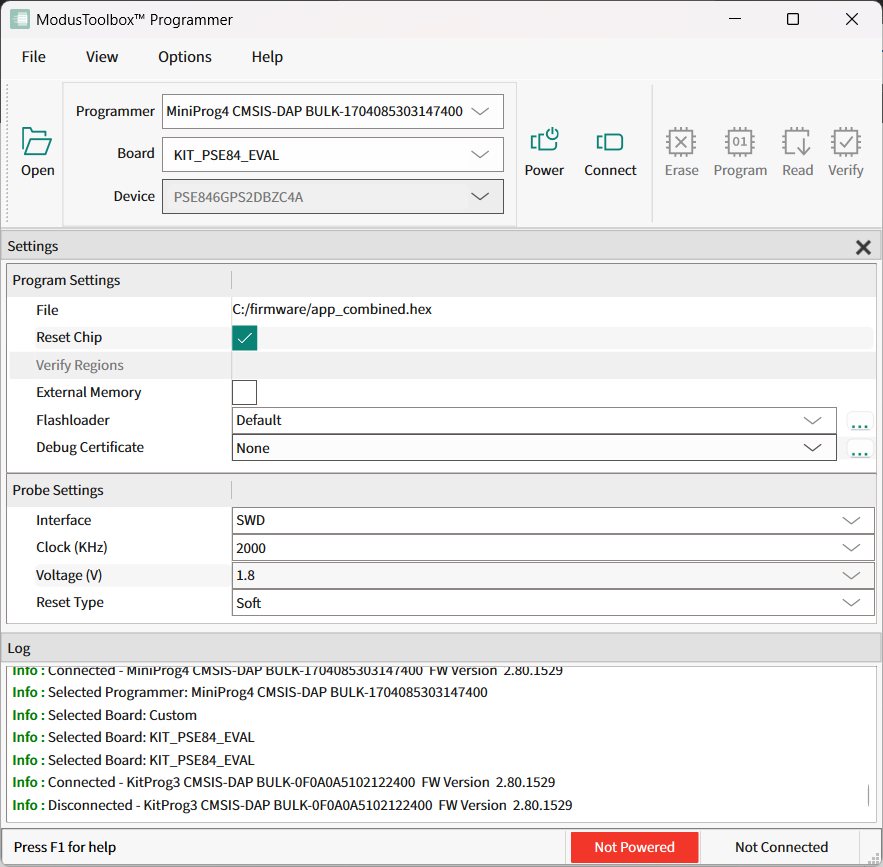Click the Erase chip icon
This screenshot has height=867, width=883.
(681, 142)
